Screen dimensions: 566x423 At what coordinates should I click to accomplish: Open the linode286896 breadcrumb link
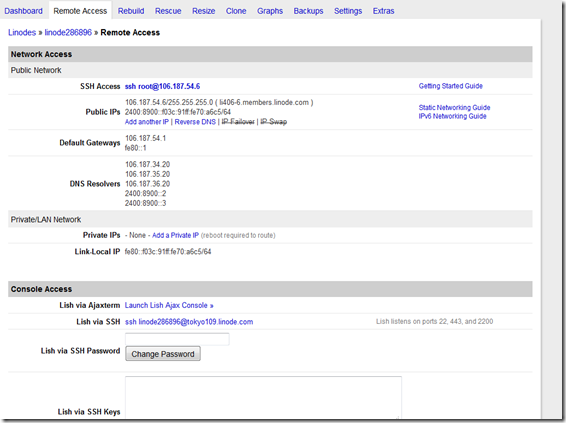pos(68,32)
